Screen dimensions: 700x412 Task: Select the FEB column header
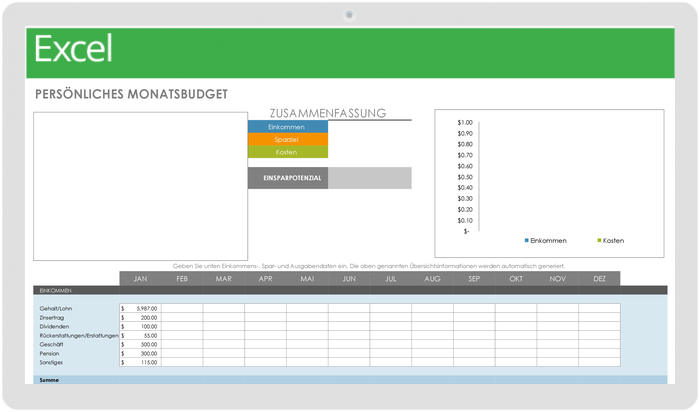click(x=182, y=279)
